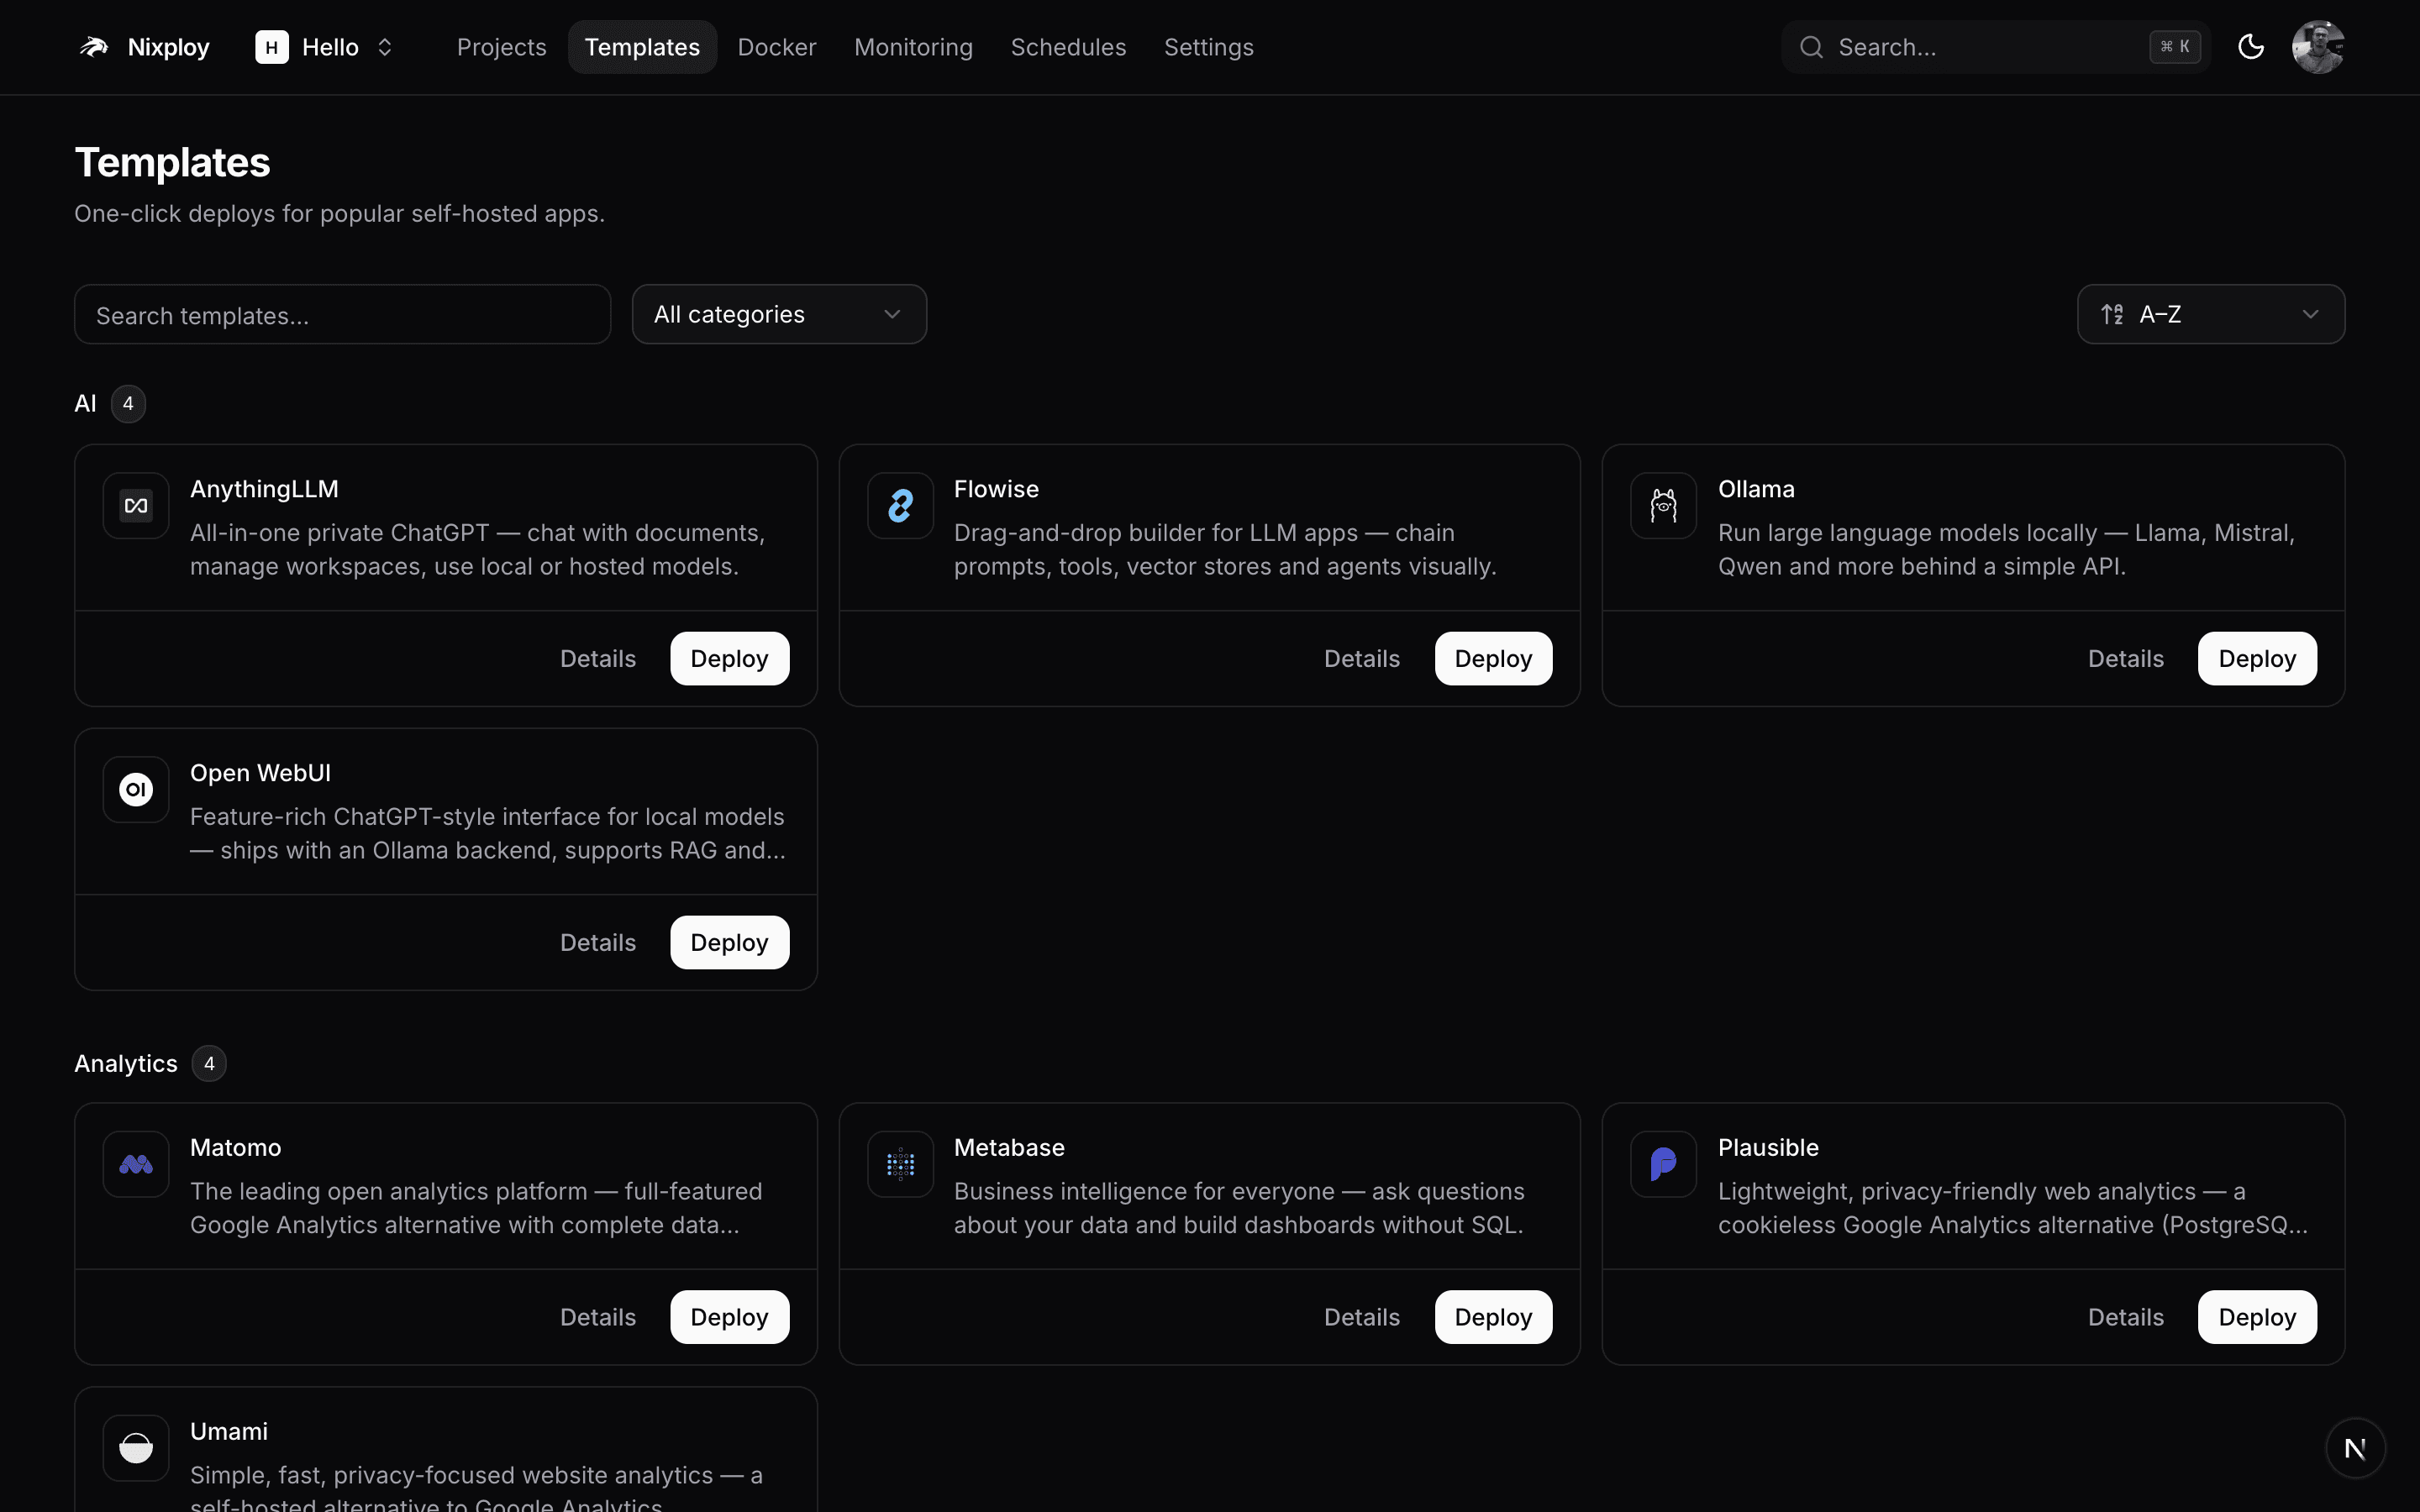Viewport: 2420px width, 1512px height.
Task: Open the Hello workspace switcher chevrons
Action: point(385,47)
